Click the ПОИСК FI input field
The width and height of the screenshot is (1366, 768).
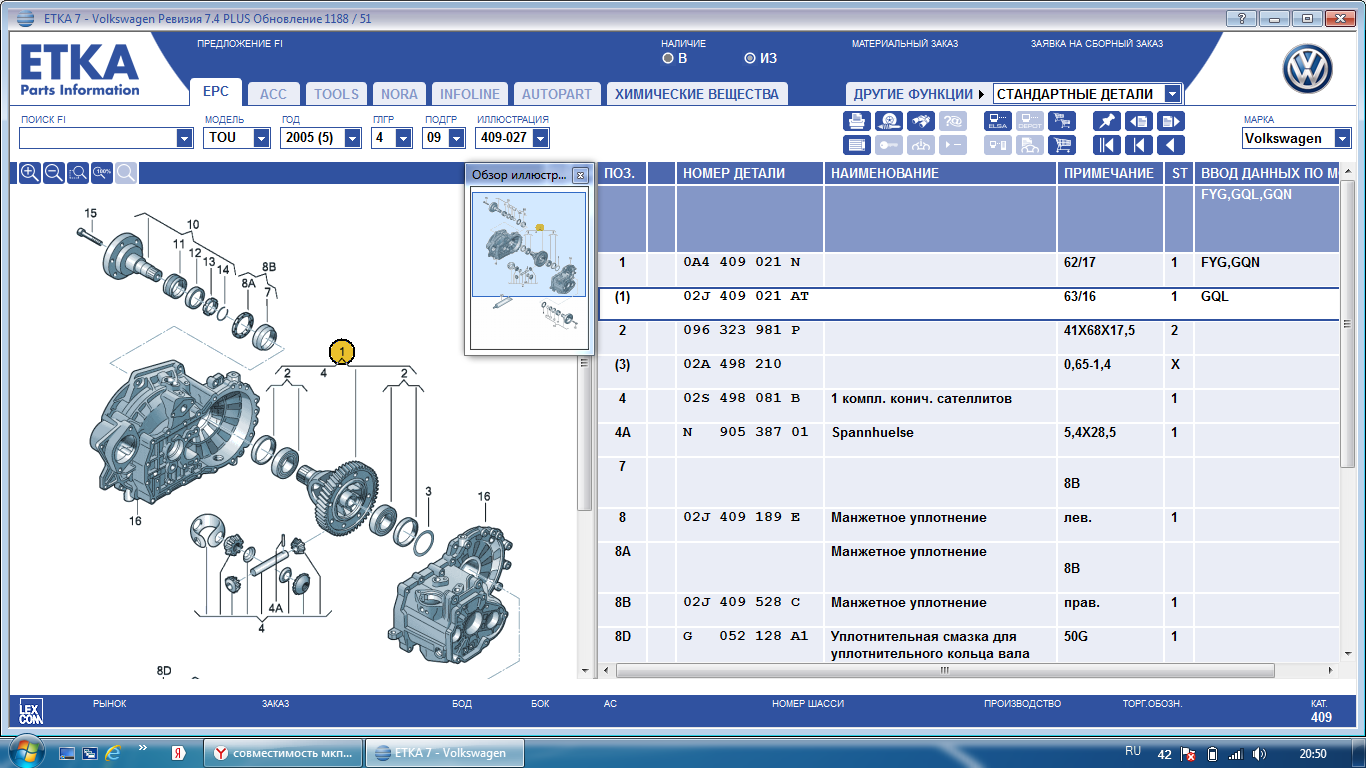pos(97,138)
